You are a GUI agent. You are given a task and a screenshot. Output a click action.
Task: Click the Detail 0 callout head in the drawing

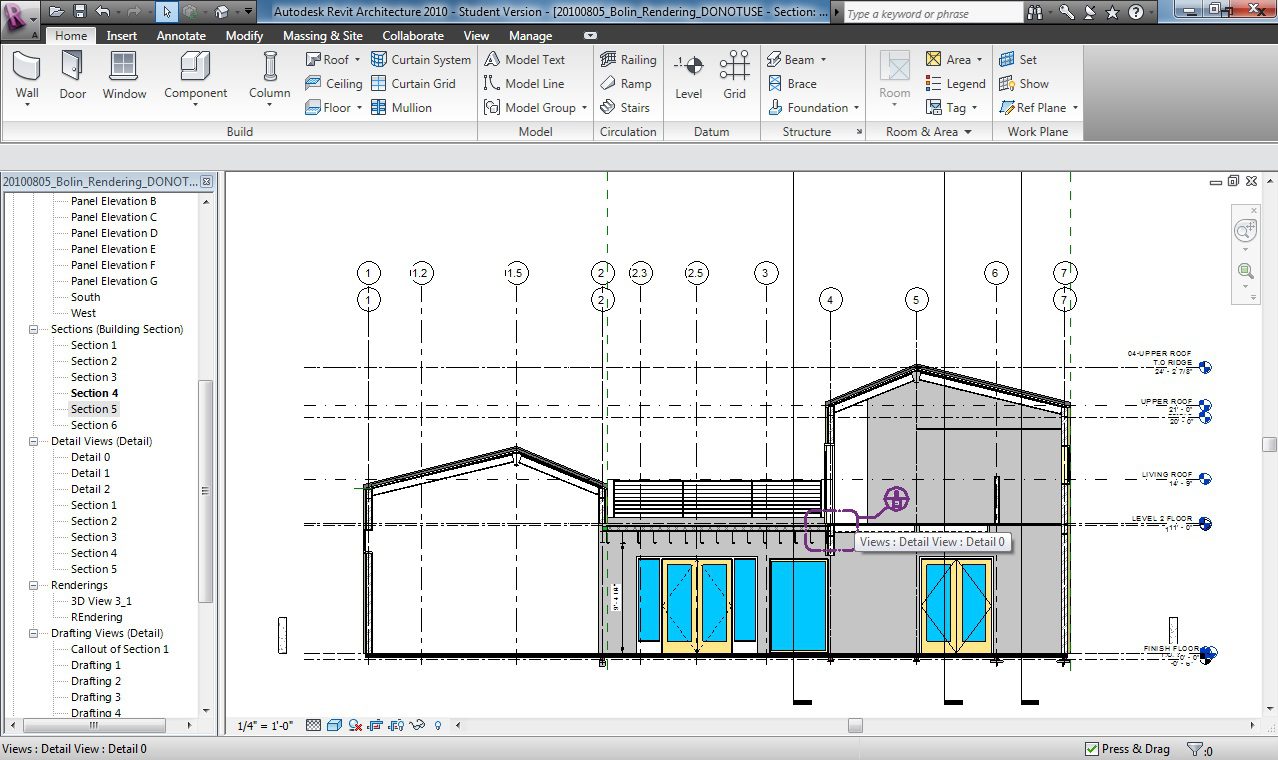point(896,498)
